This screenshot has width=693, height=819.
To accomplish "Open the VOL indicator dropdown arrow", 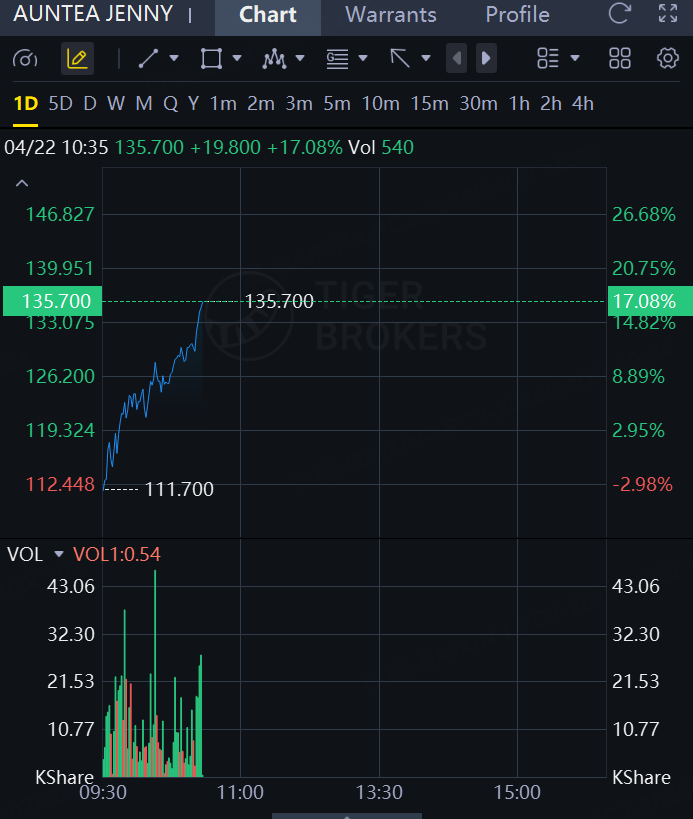I will 59,554.
